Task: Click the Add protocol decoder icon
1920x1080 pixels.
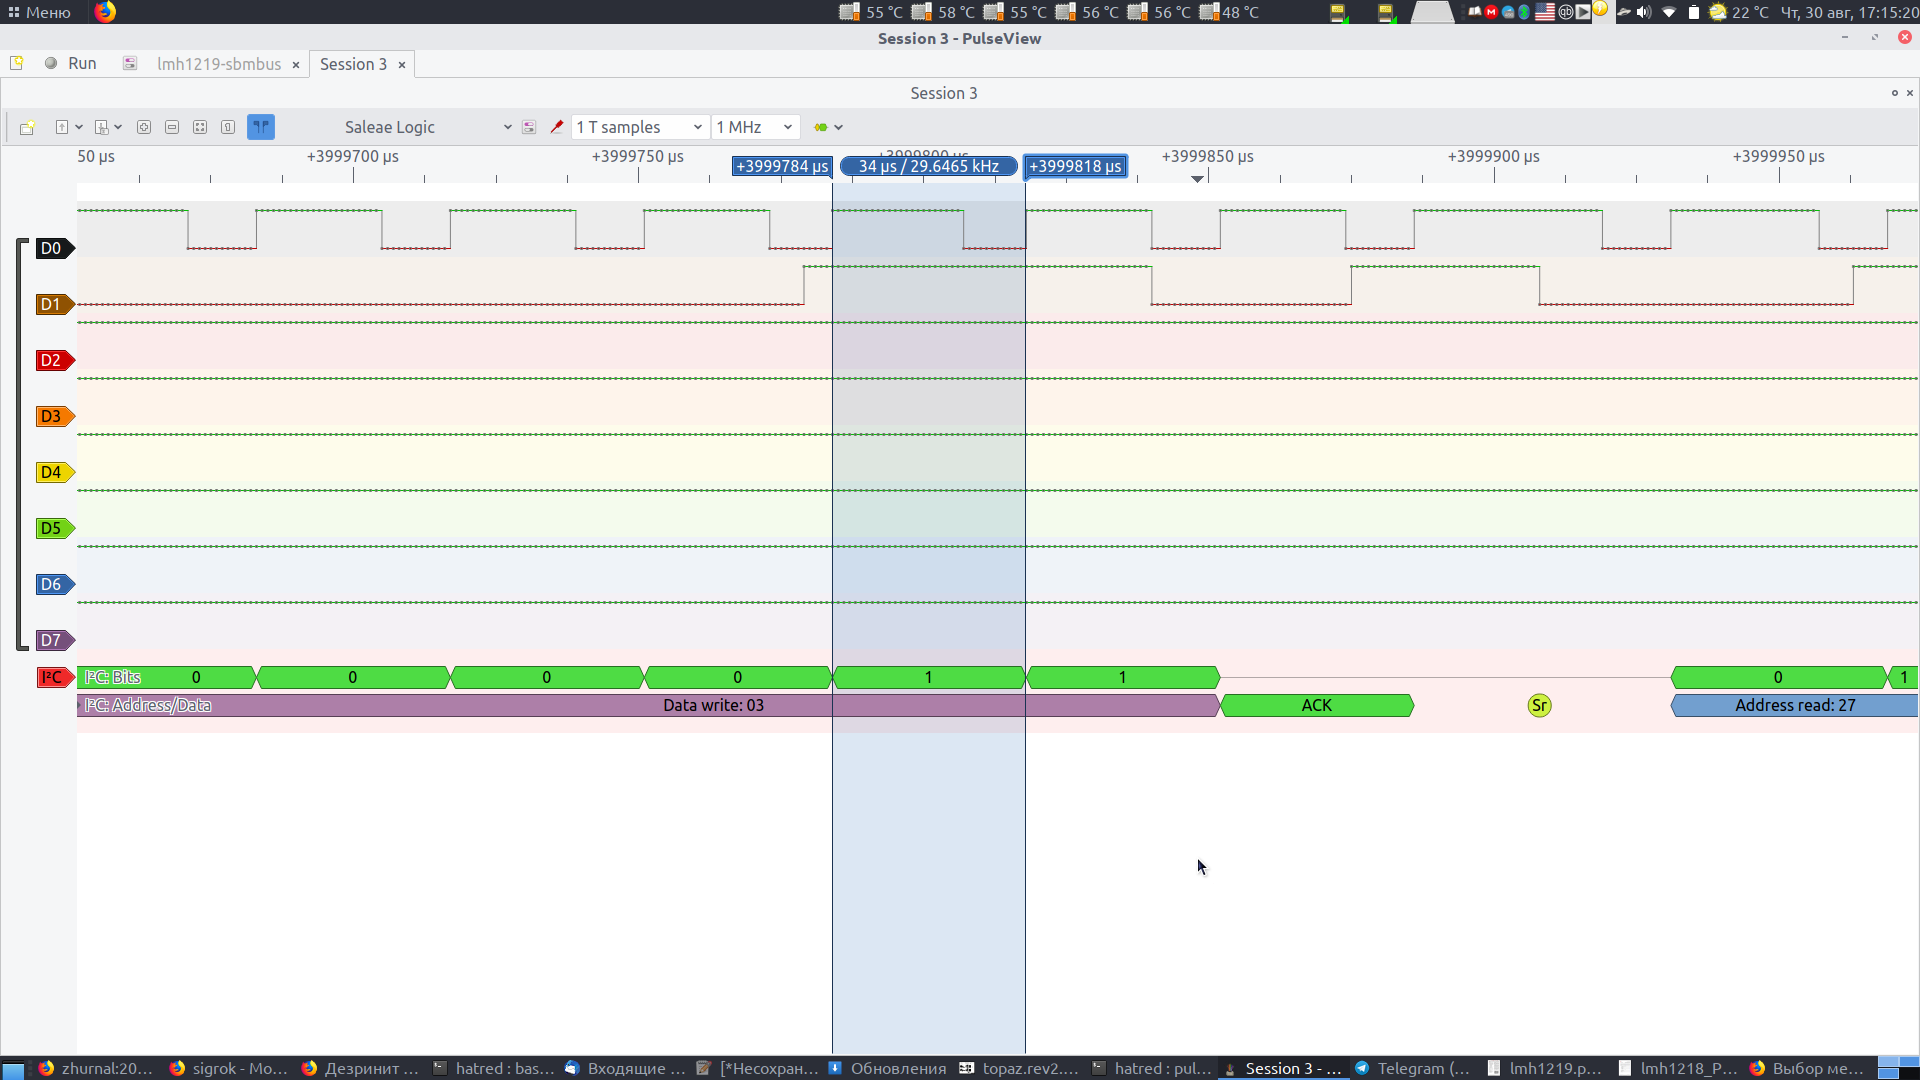Action: click(821, 127)
